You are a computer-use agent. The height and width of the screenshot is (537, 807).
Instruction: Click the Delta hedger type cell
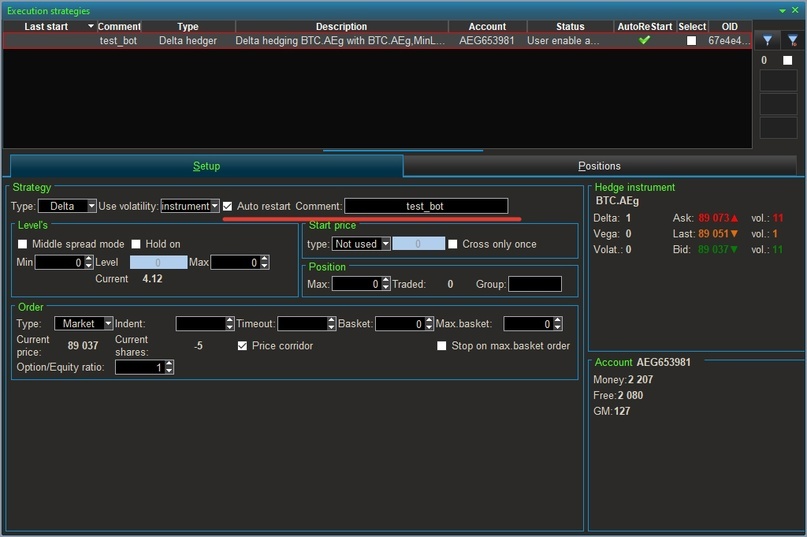pyautogui.click(x=188, y=41)
